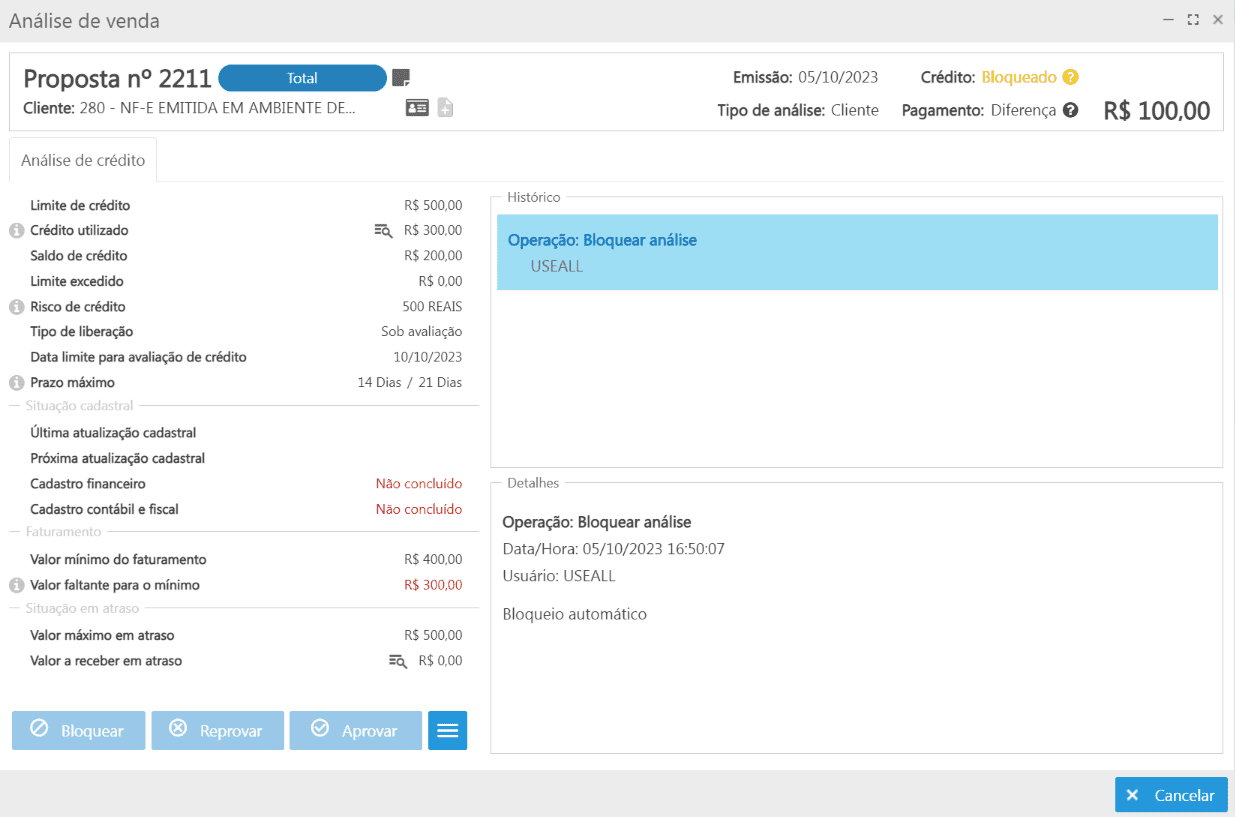
Task: Click info icon beside Valor faltante para o mínimo
Action: (x=17, y=585)
